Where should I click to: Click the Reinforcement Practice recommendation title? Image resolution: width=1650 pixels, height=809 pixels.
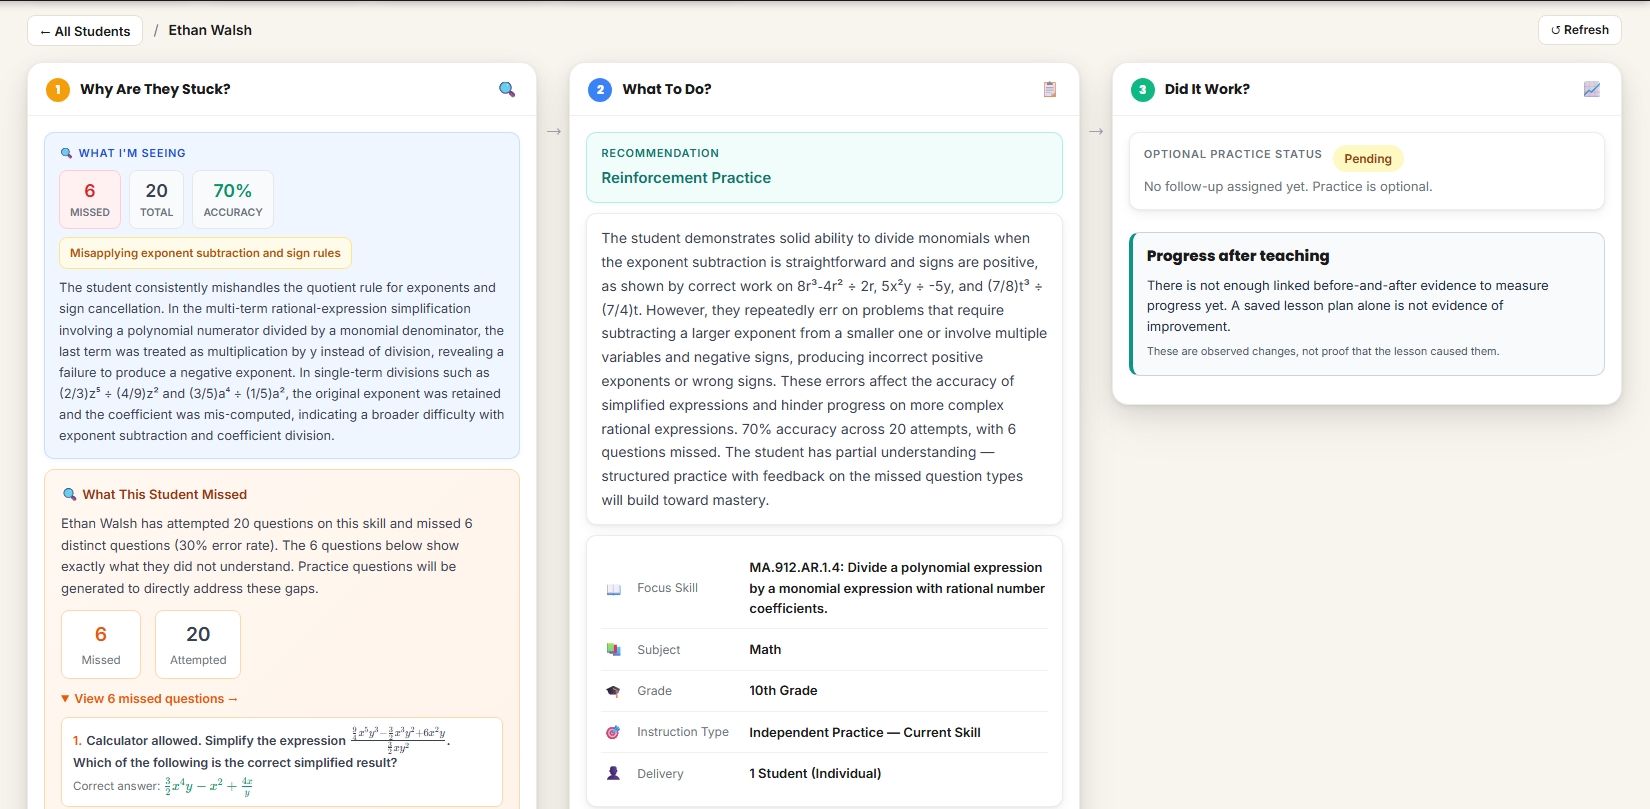(x=686, y=178)
